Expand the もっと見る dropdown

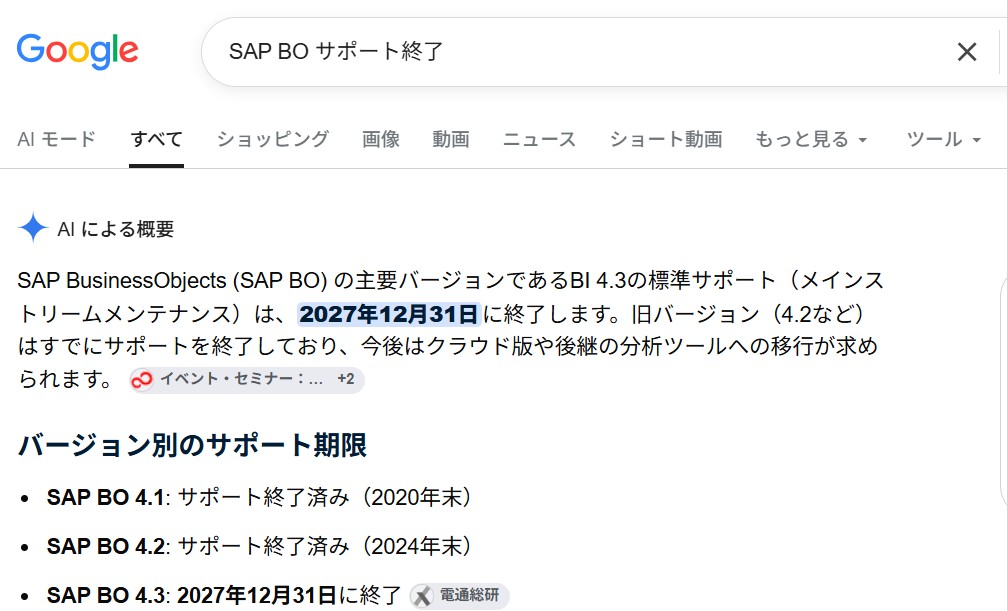[811, 139]
